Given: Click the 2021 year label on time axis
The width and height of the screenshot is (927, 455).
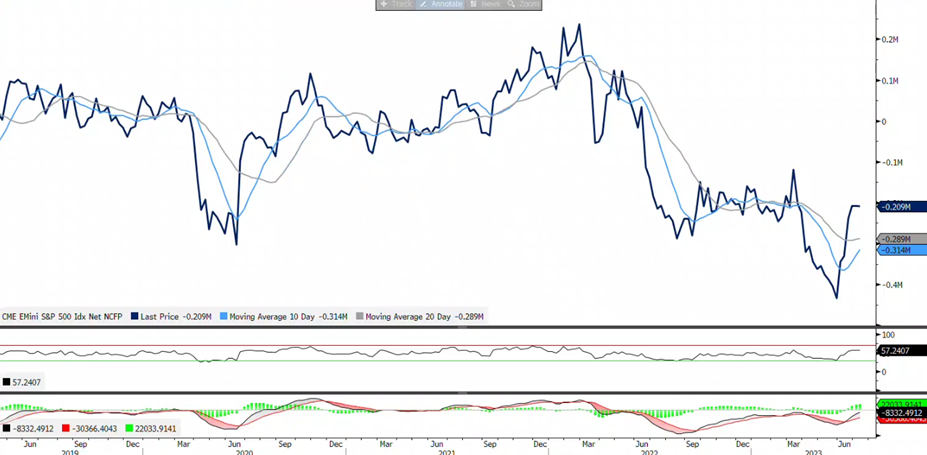Looking at the screenshot, I should point(446,451).
